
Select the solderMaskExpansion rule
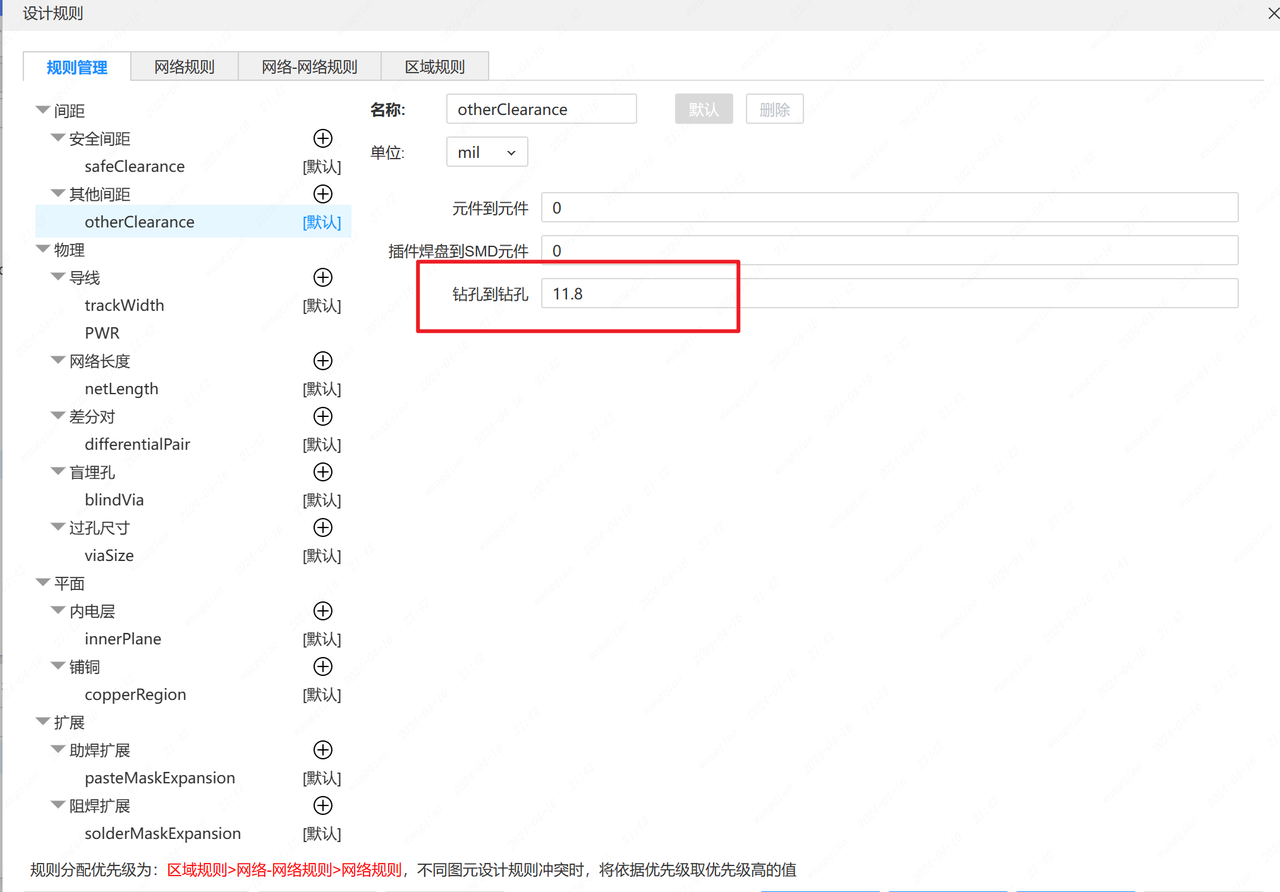click(x=163, y=833)
